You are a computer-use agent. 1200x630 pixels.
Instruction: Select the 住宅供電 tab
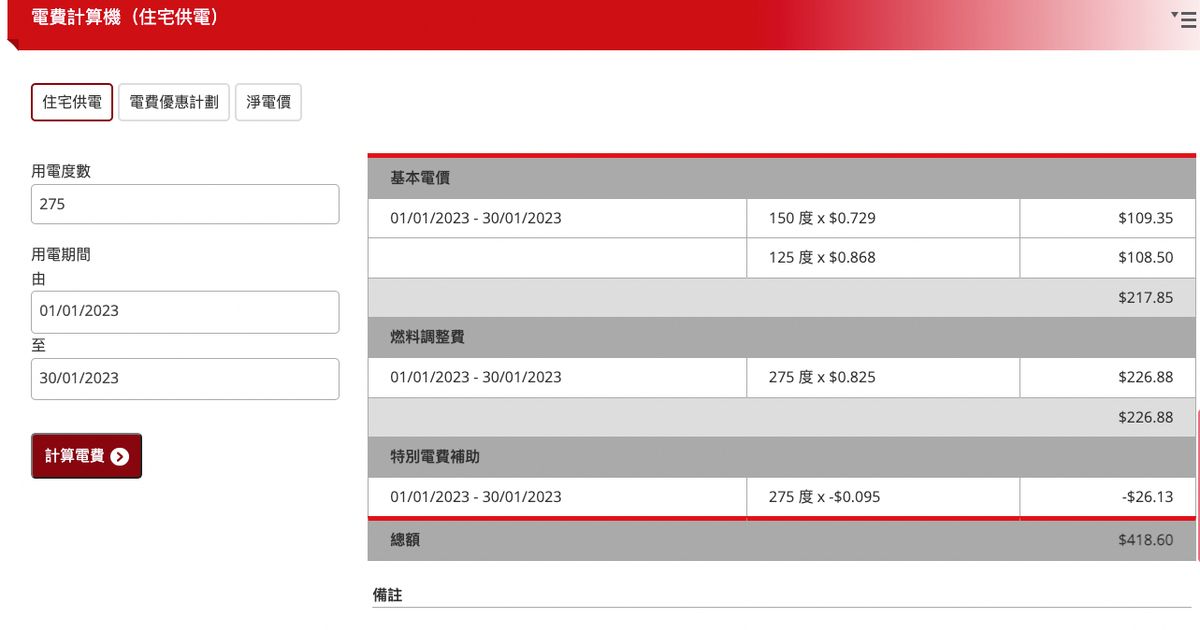(x=72, y=102)
